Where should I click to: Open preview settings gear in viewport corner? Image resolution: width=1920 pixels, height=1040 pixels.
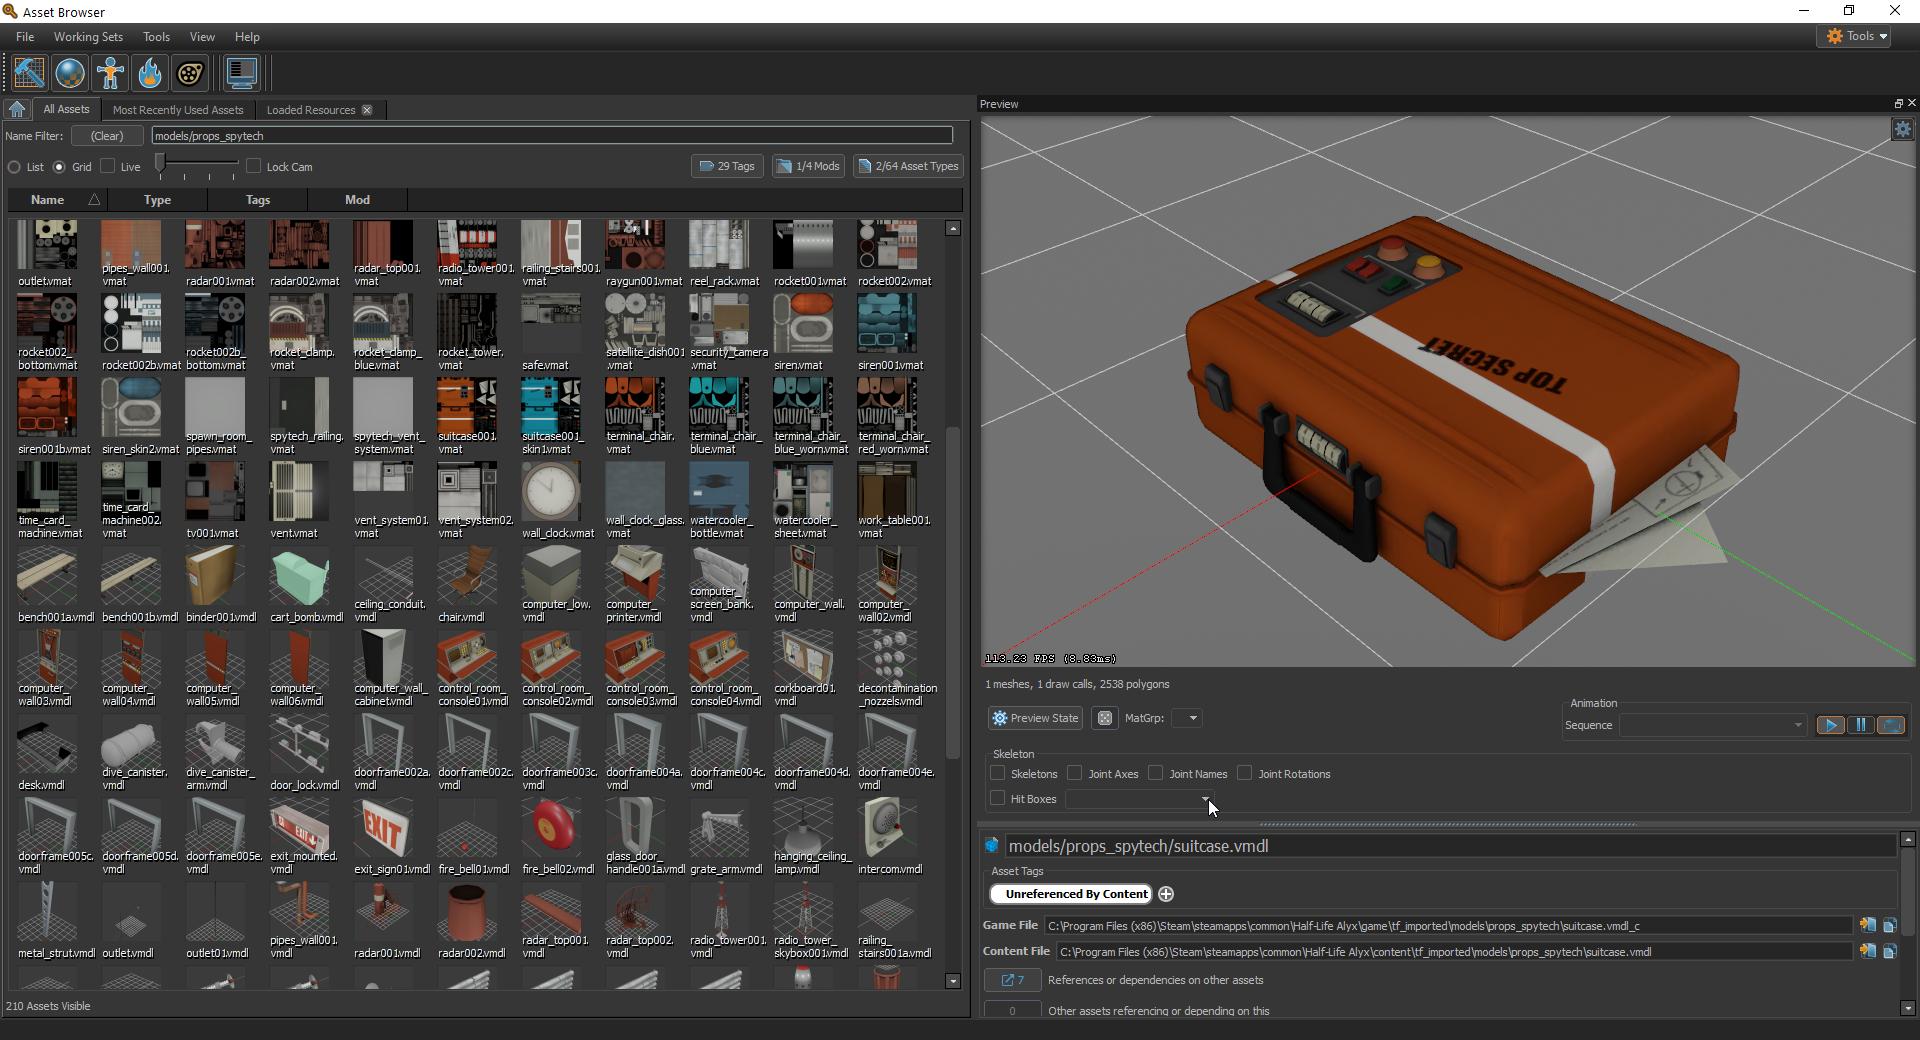1902,129
